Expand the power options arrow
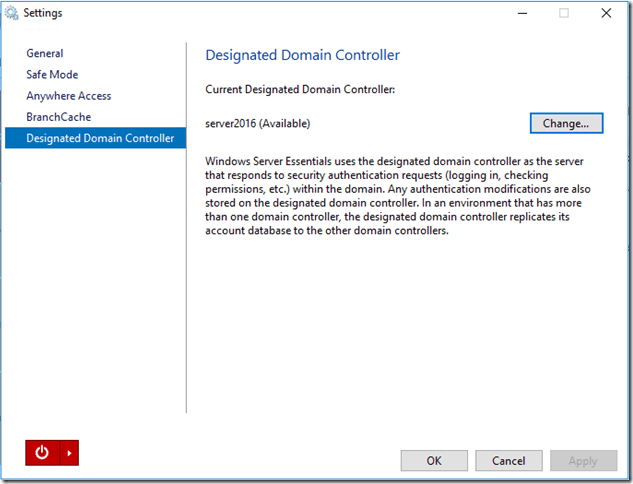Screen dimensions: 633x484 [x=69, y=453]
